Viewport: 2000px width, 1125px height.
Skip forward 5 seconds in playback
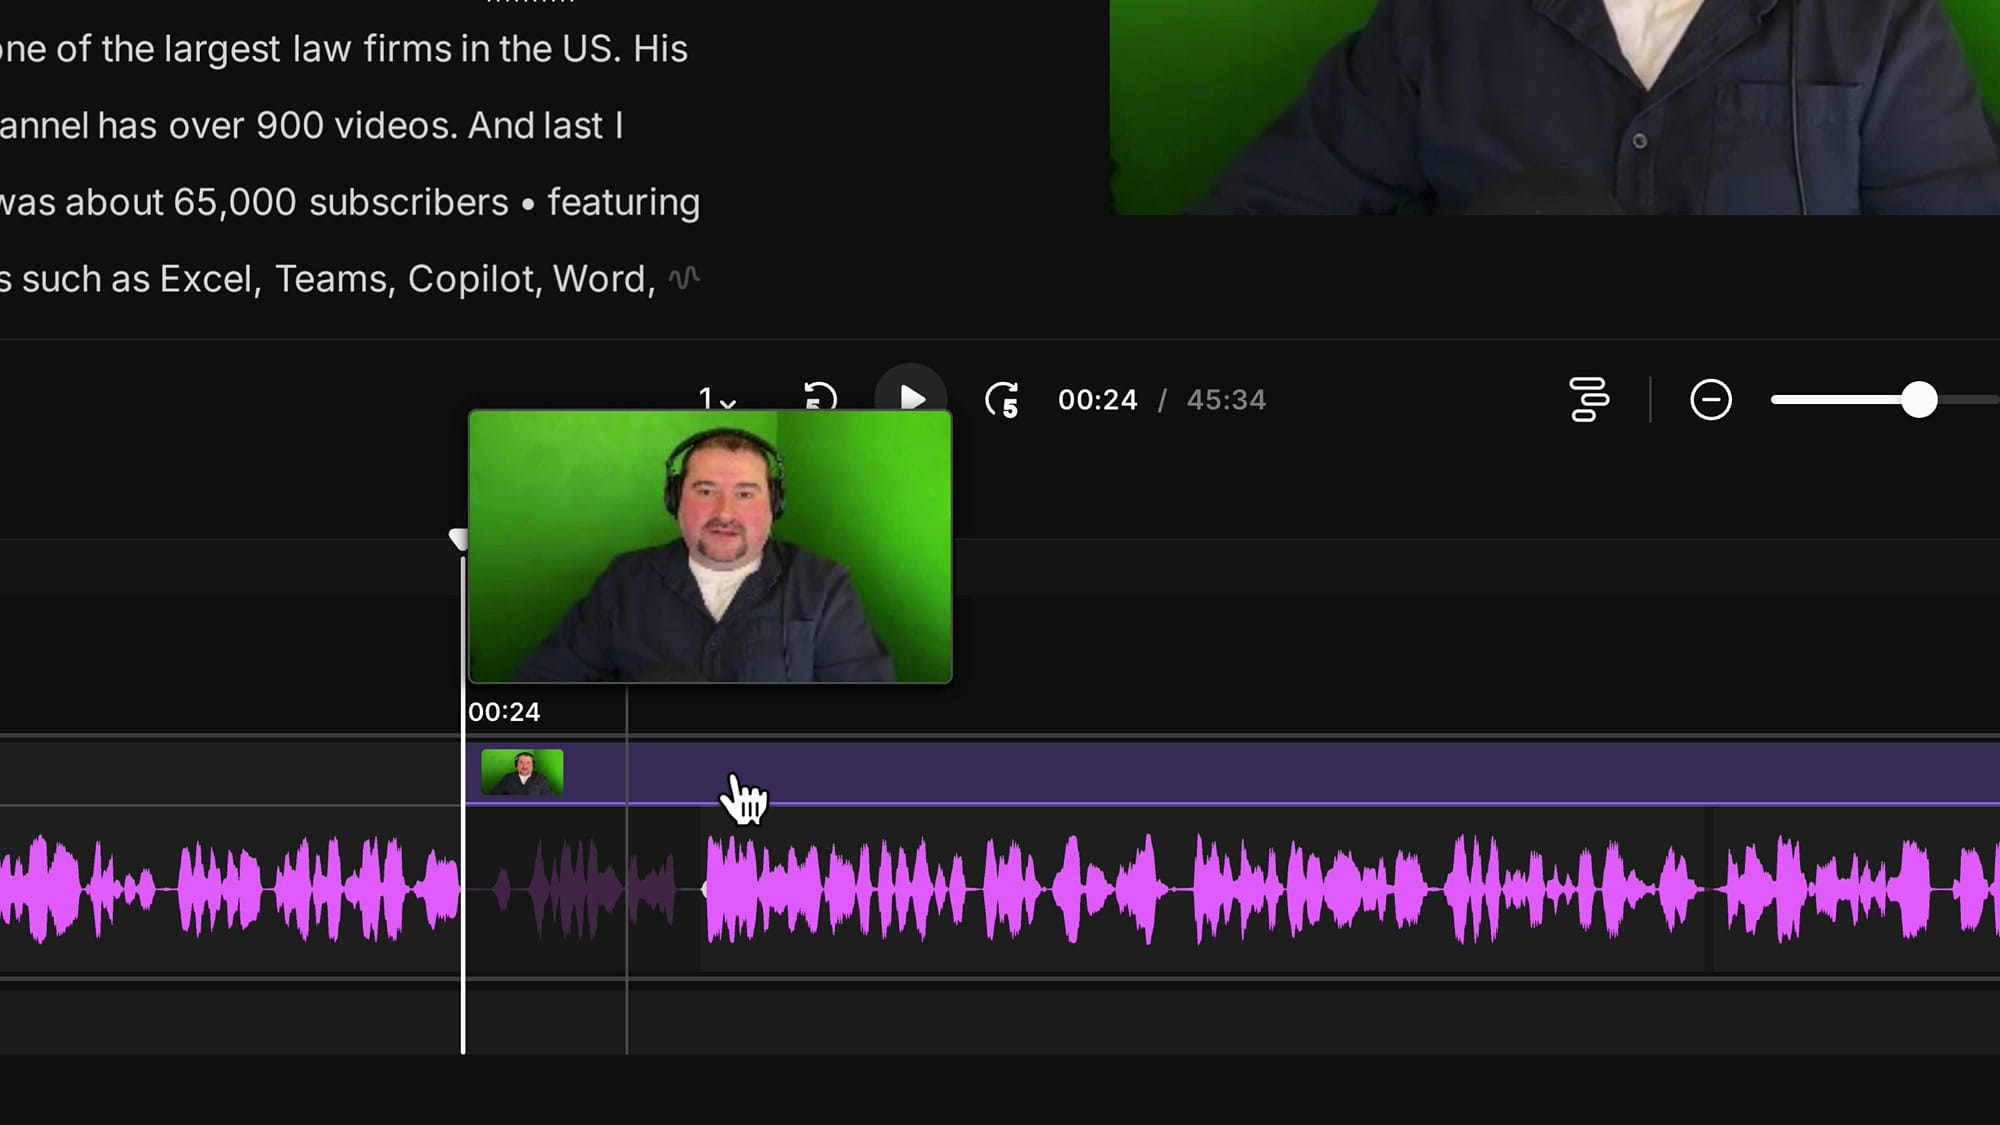[1003, 400]
